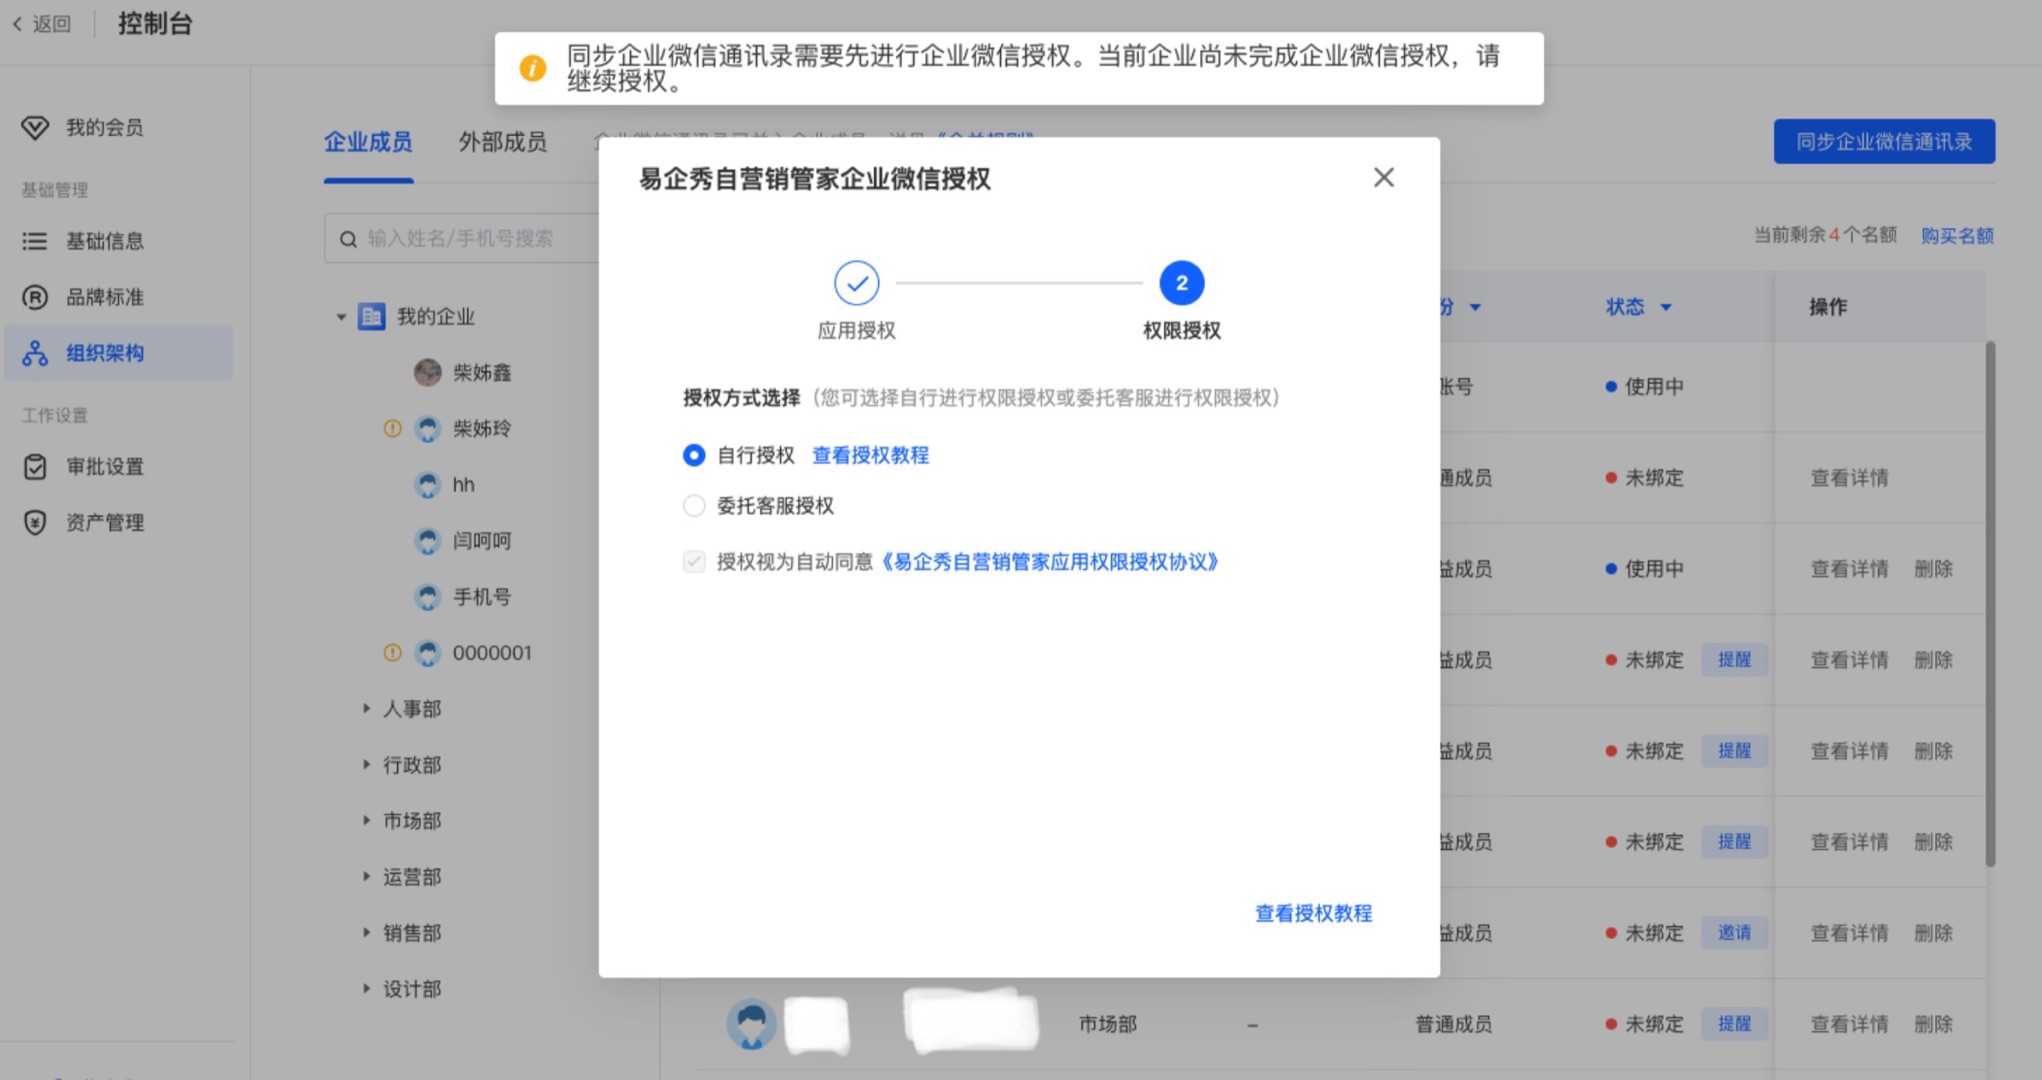The width and height of the screenshot is (2042, 1080).
Task: Expand the 运营部 department
Action: tap(366, 876)
